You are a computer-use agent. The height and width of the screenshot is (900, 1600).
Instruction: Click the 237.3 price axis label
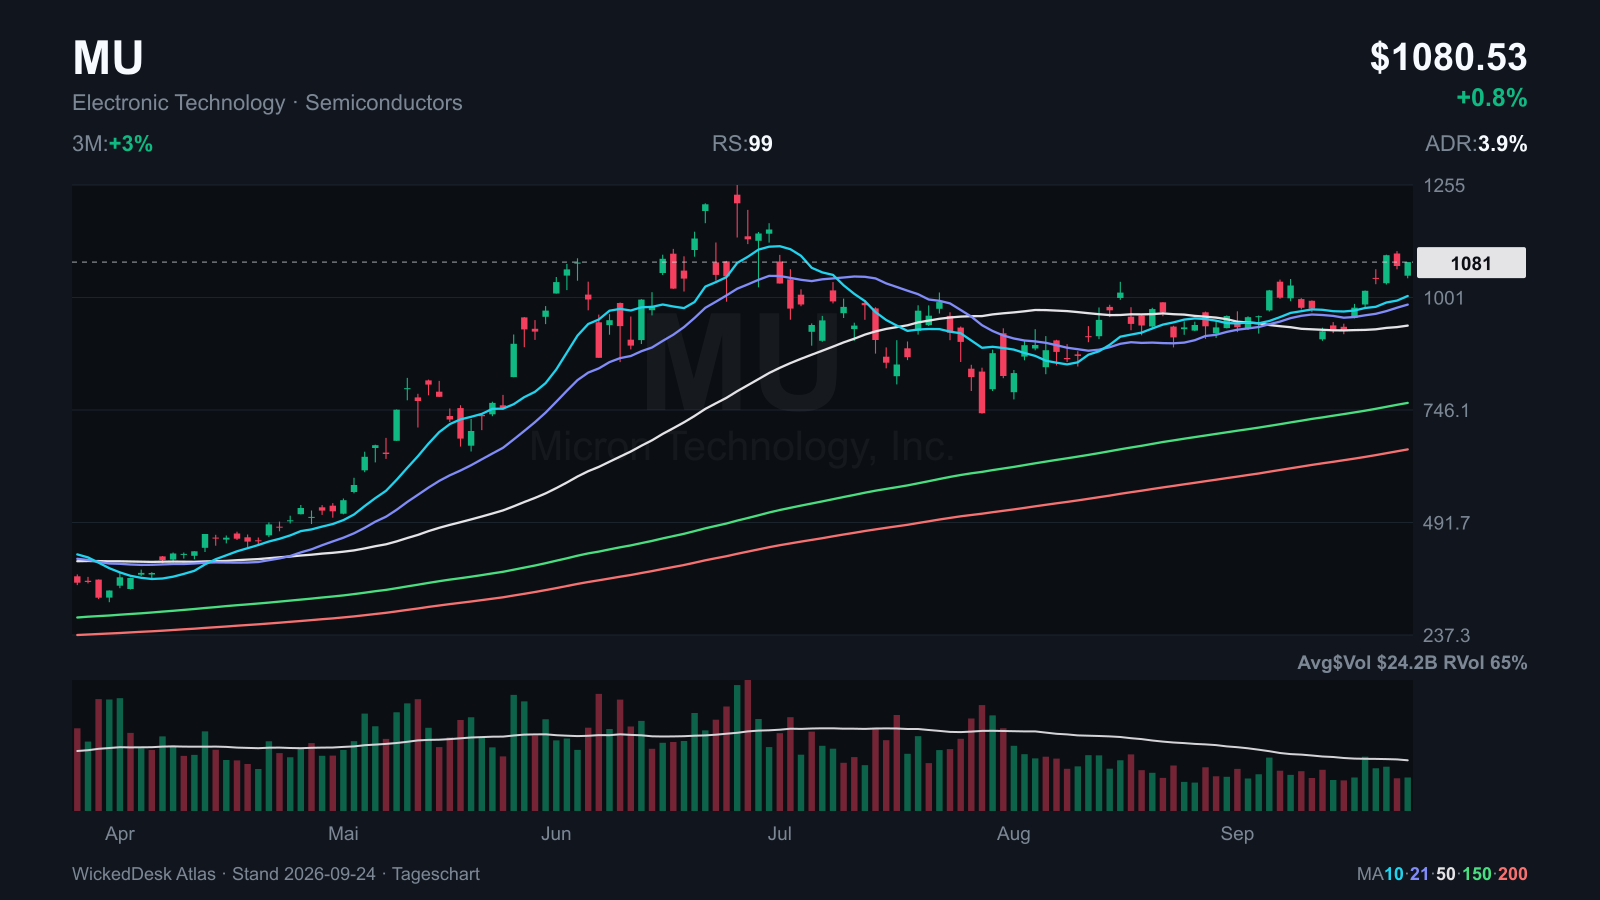point(1446,636)
